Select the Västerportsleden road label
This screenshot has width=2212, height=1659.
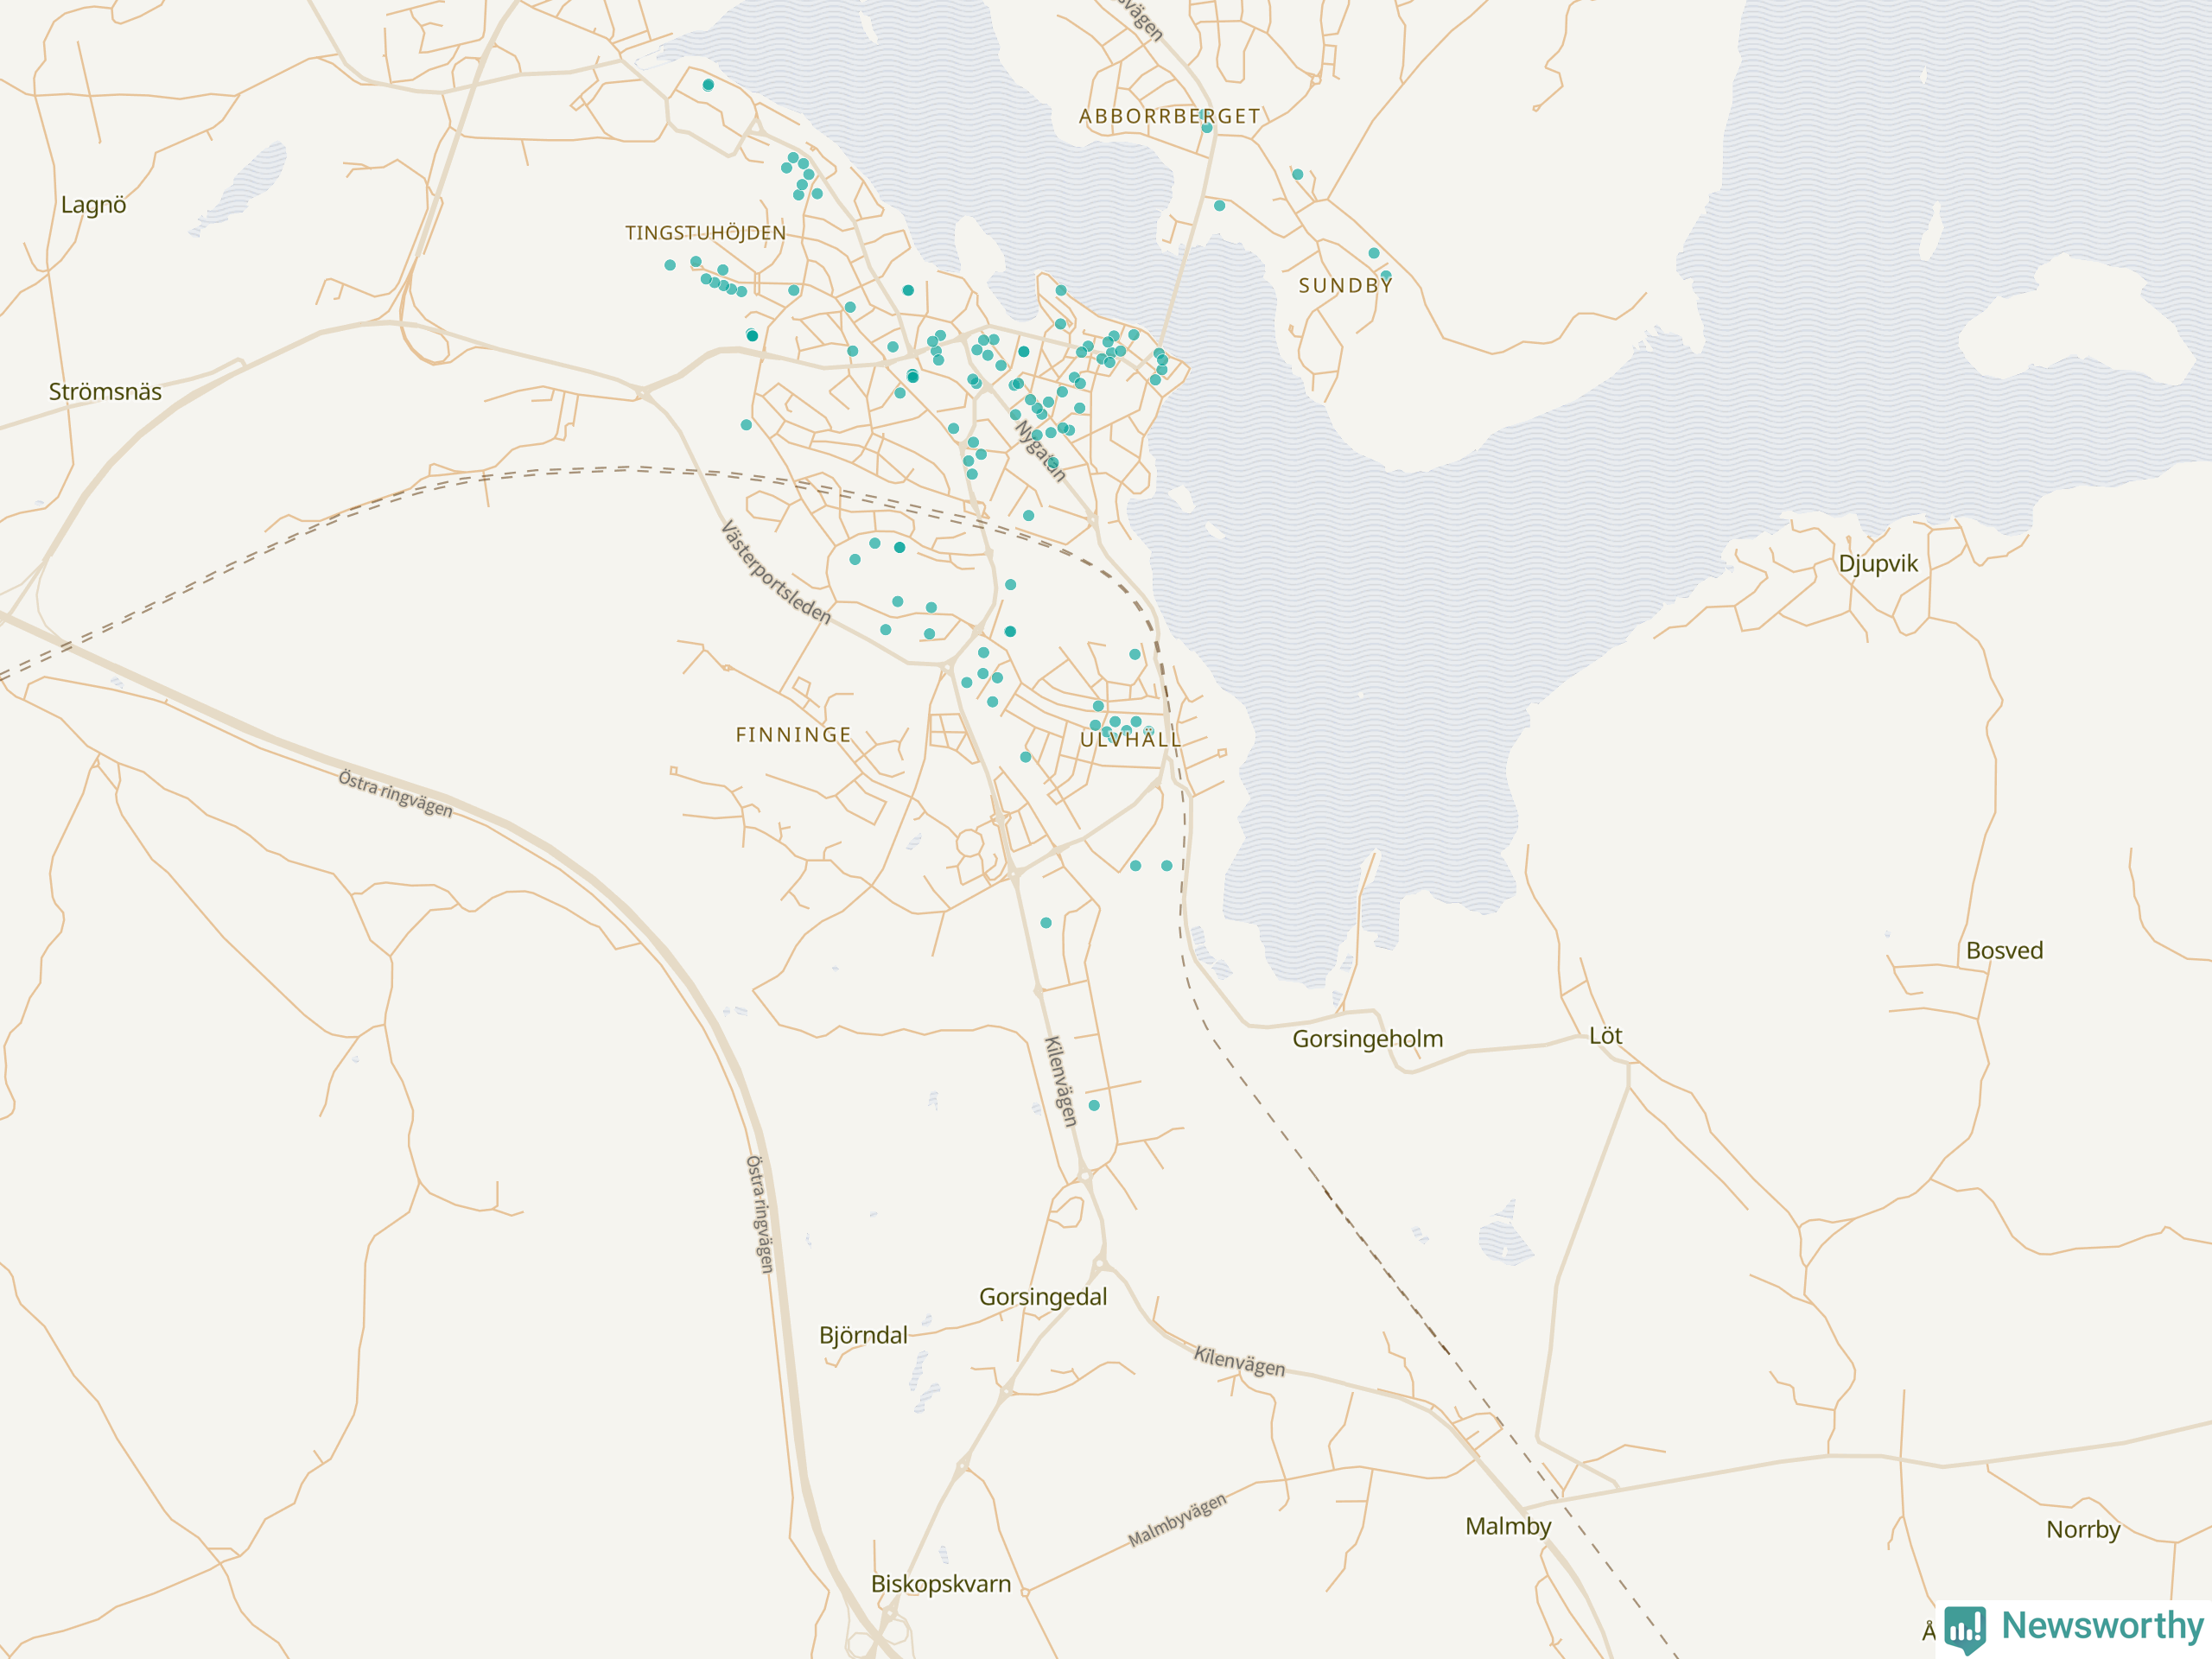pos(776,572)
